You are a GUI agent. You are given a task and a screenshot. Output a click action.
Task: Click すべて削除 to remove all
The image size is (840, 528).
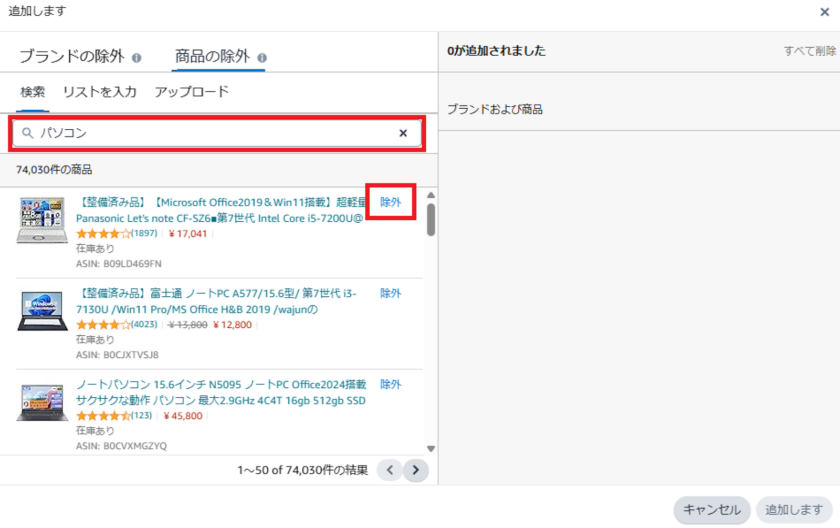click(x=809, y=51)
